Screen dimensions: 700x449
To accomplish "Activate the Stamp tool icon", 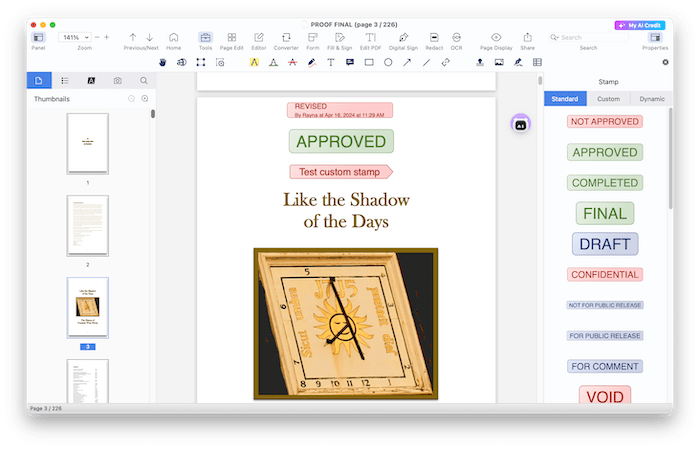I will coord(479,62).
